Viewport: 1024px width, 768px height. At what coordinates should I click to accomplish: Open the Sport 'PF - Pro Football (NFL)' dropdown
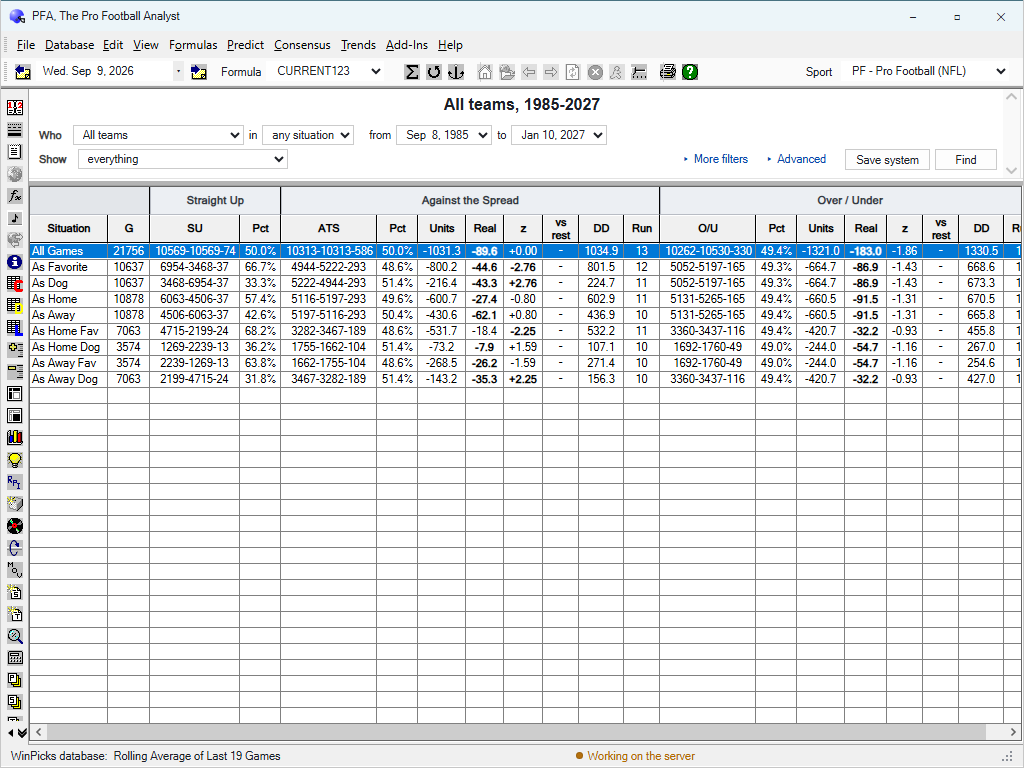(x=926, y=71)
